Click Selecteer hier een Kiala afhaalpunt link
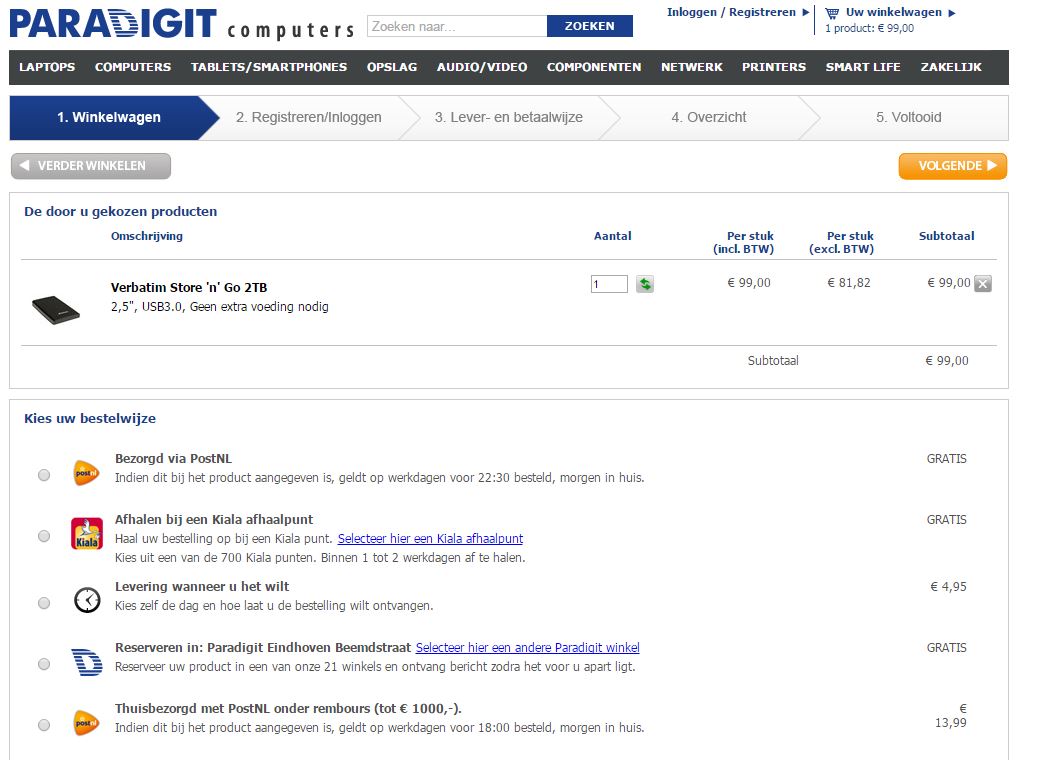The height and width of the screenshot is (760, 1037). (x=431, y=538)
